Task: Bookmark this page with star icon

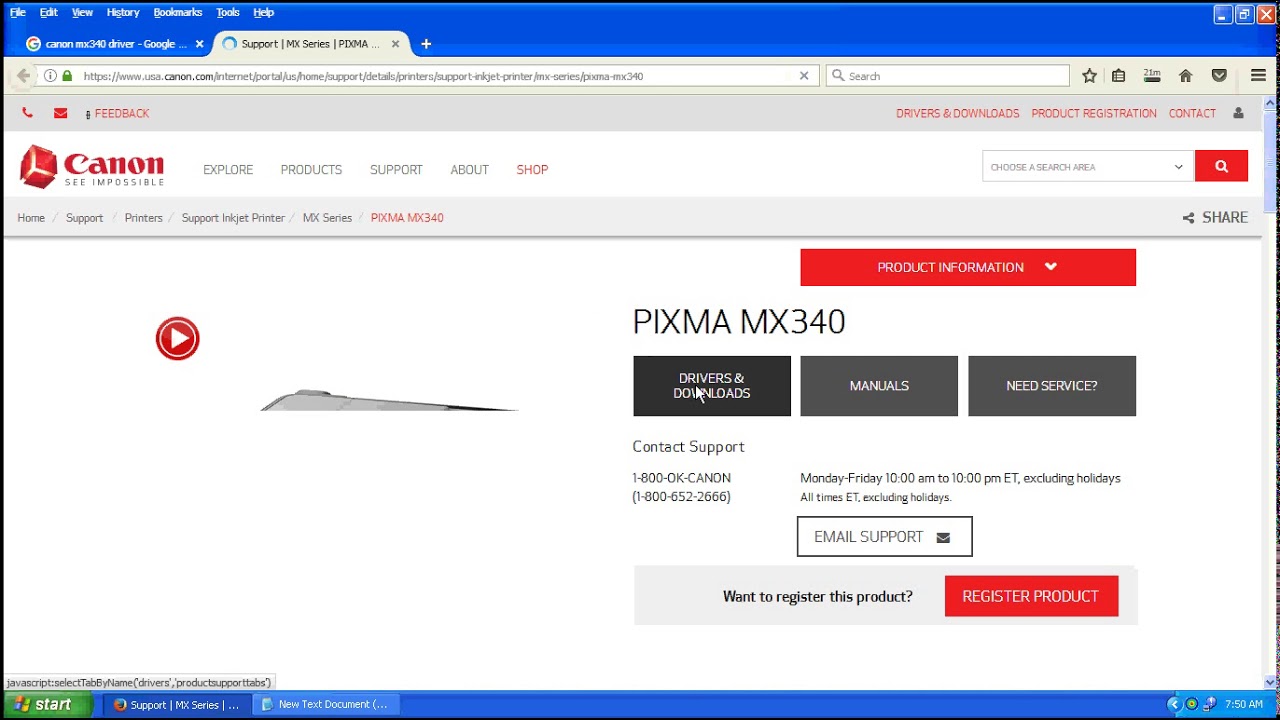Action: click(1090, 76)
